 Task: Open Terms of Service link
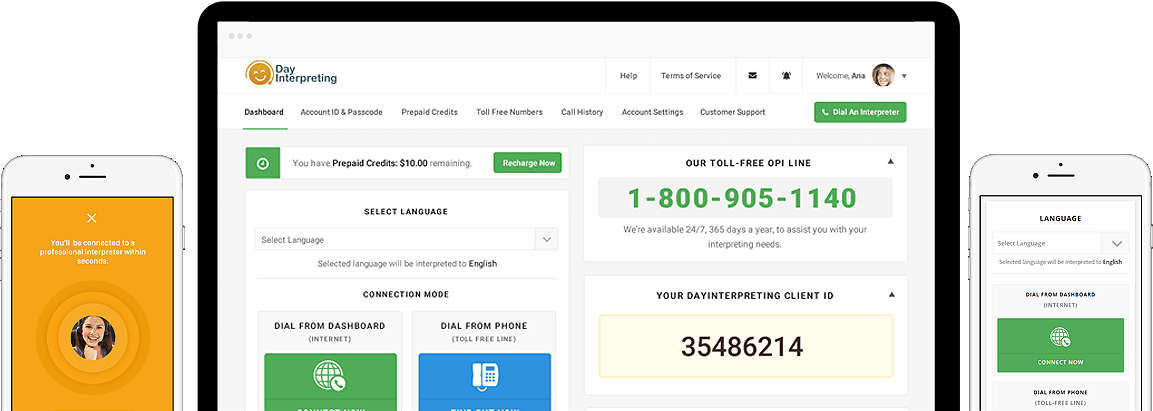point(691,76)
